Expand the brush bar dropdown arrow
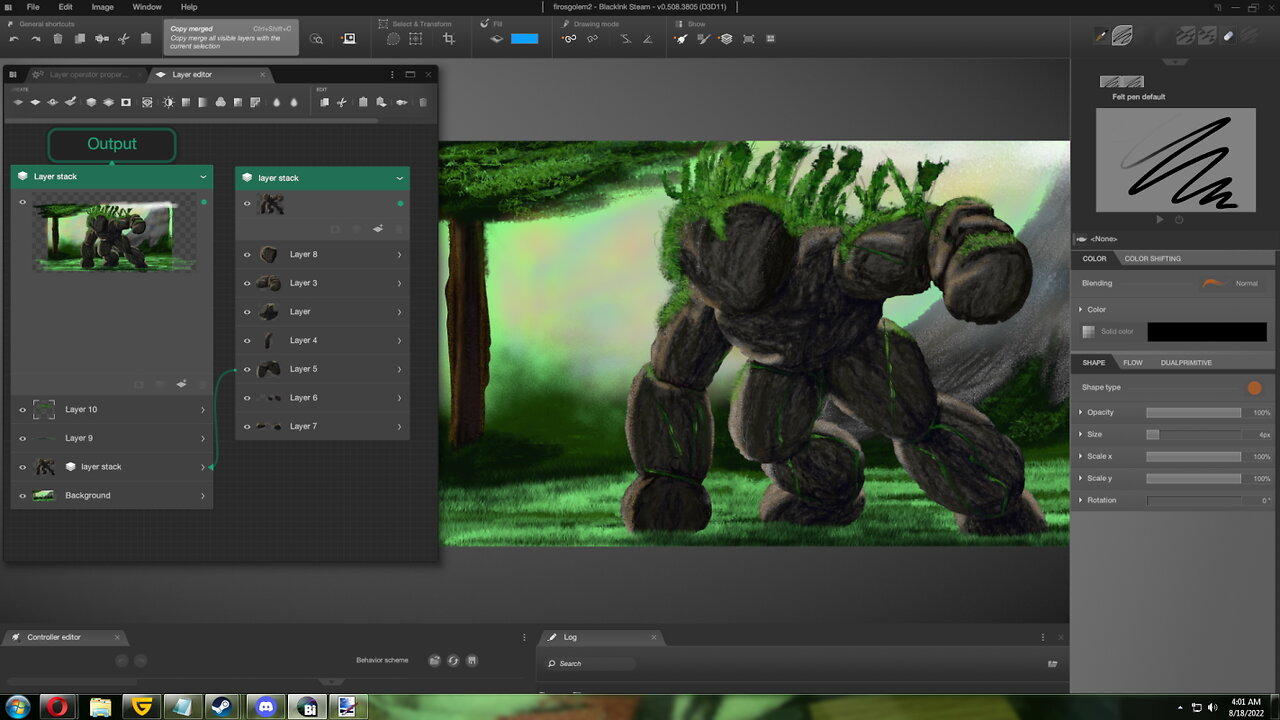Image resolution: width=1280 pixels, height=720 pixels. tap(1175, 62)
